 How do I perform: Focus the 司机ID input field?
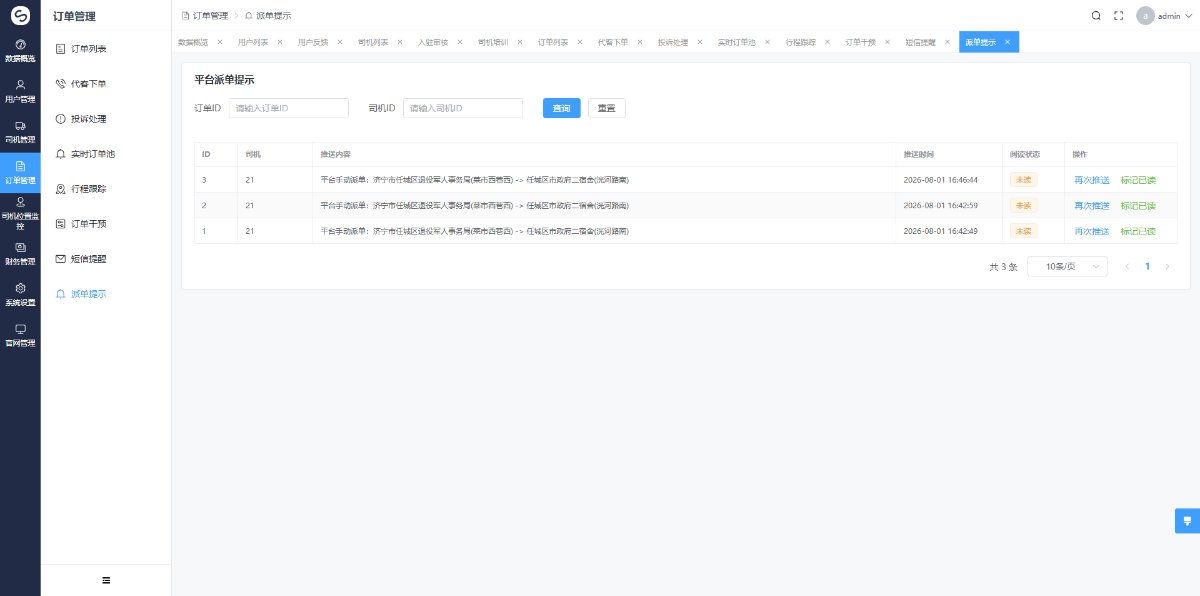(463, 108)
